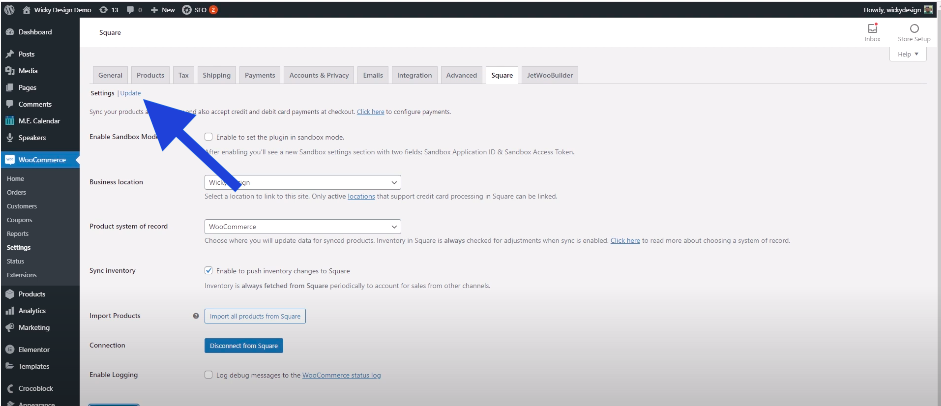Switch to the Shipping settings tab
The image size is (941, 406).
(x=216, y=75)
